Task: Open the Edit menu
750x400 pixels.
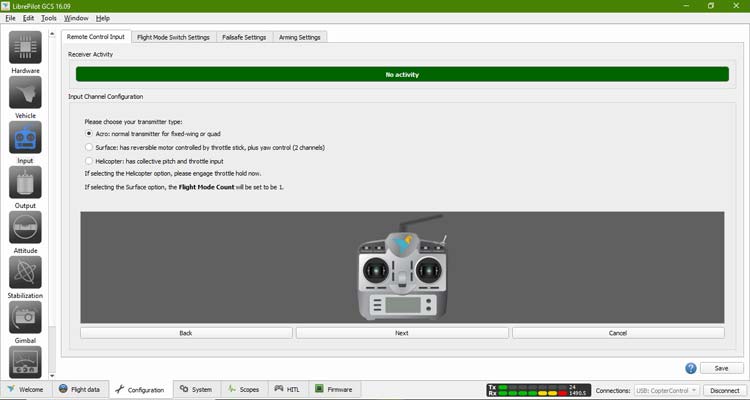Action: (28, 18)
